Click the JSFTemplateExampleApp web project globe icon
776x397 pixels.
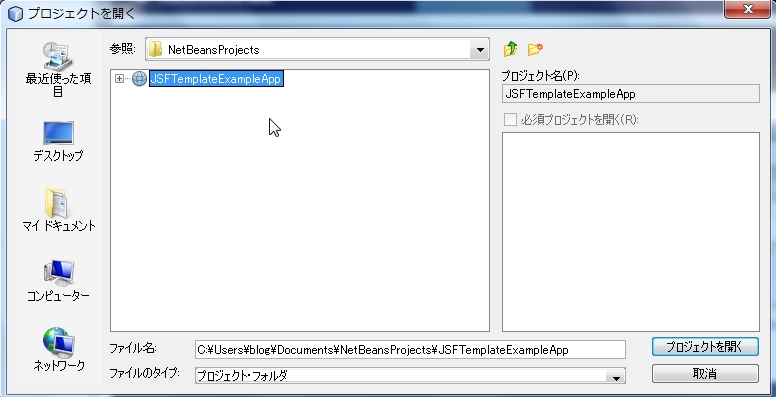pyautogui.click(x=139, y=79)
